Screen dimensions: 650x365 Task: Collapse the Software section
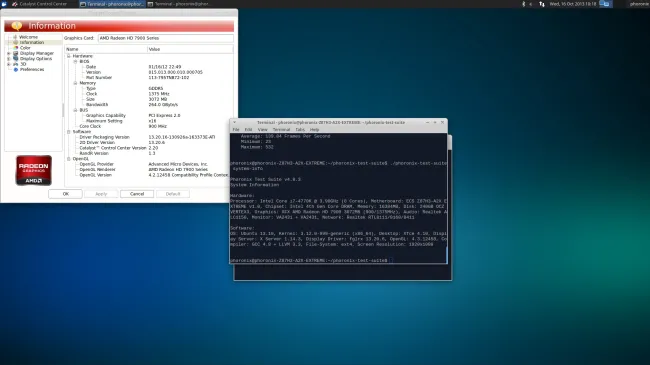click(x=69, y=131)
